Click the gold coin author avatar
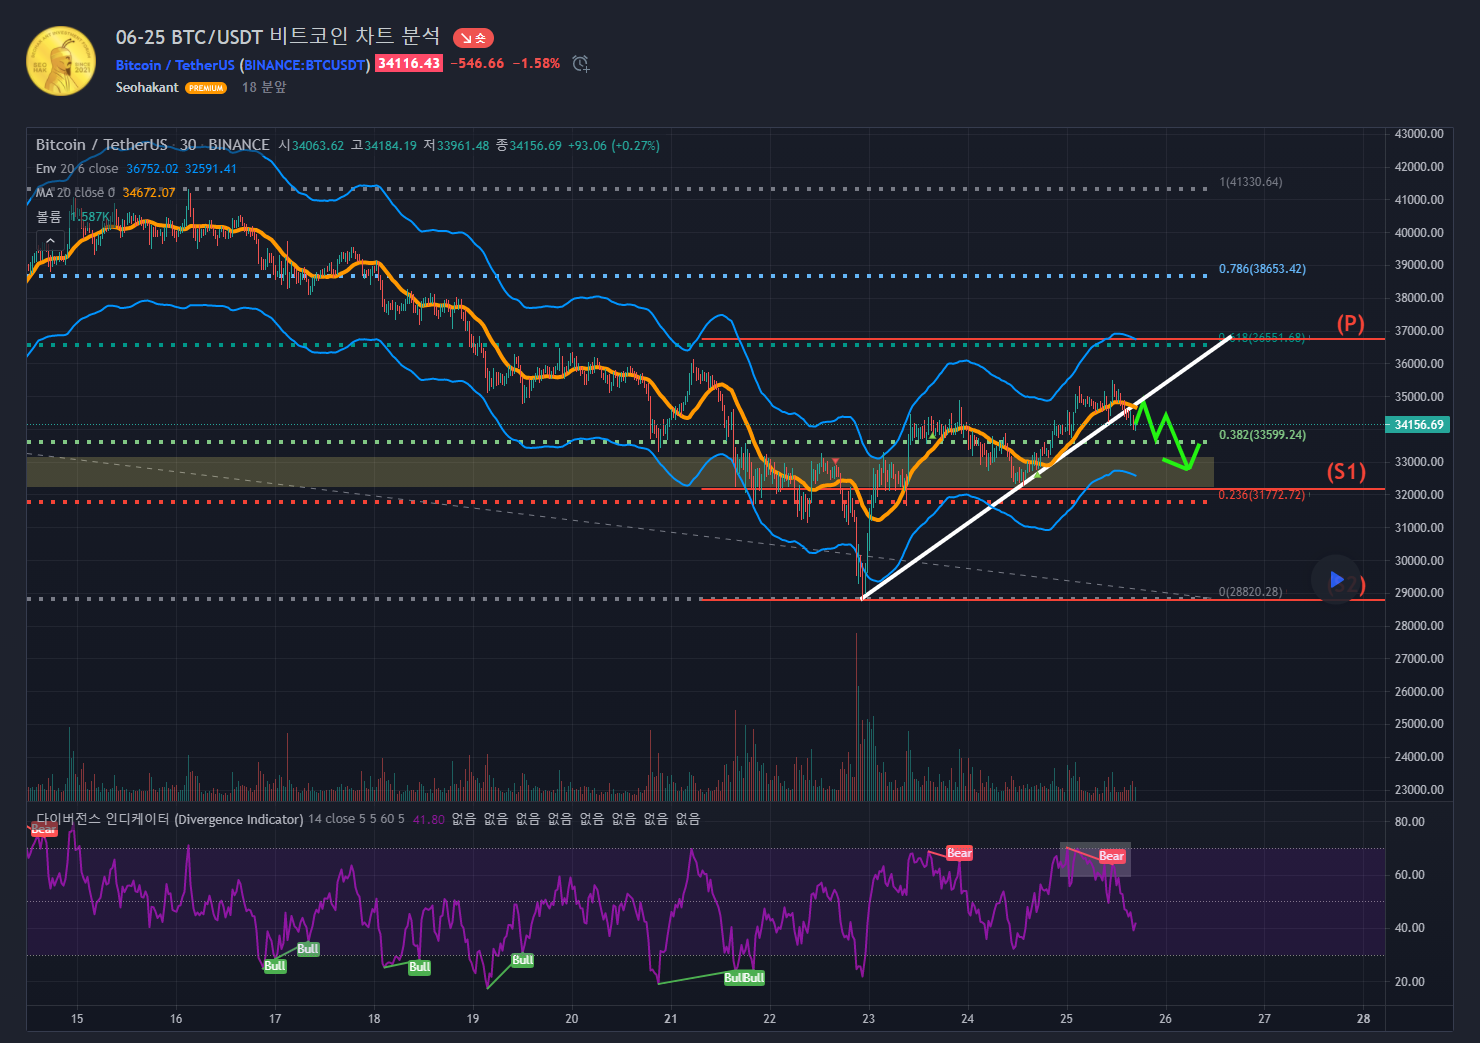 point(61,61)
